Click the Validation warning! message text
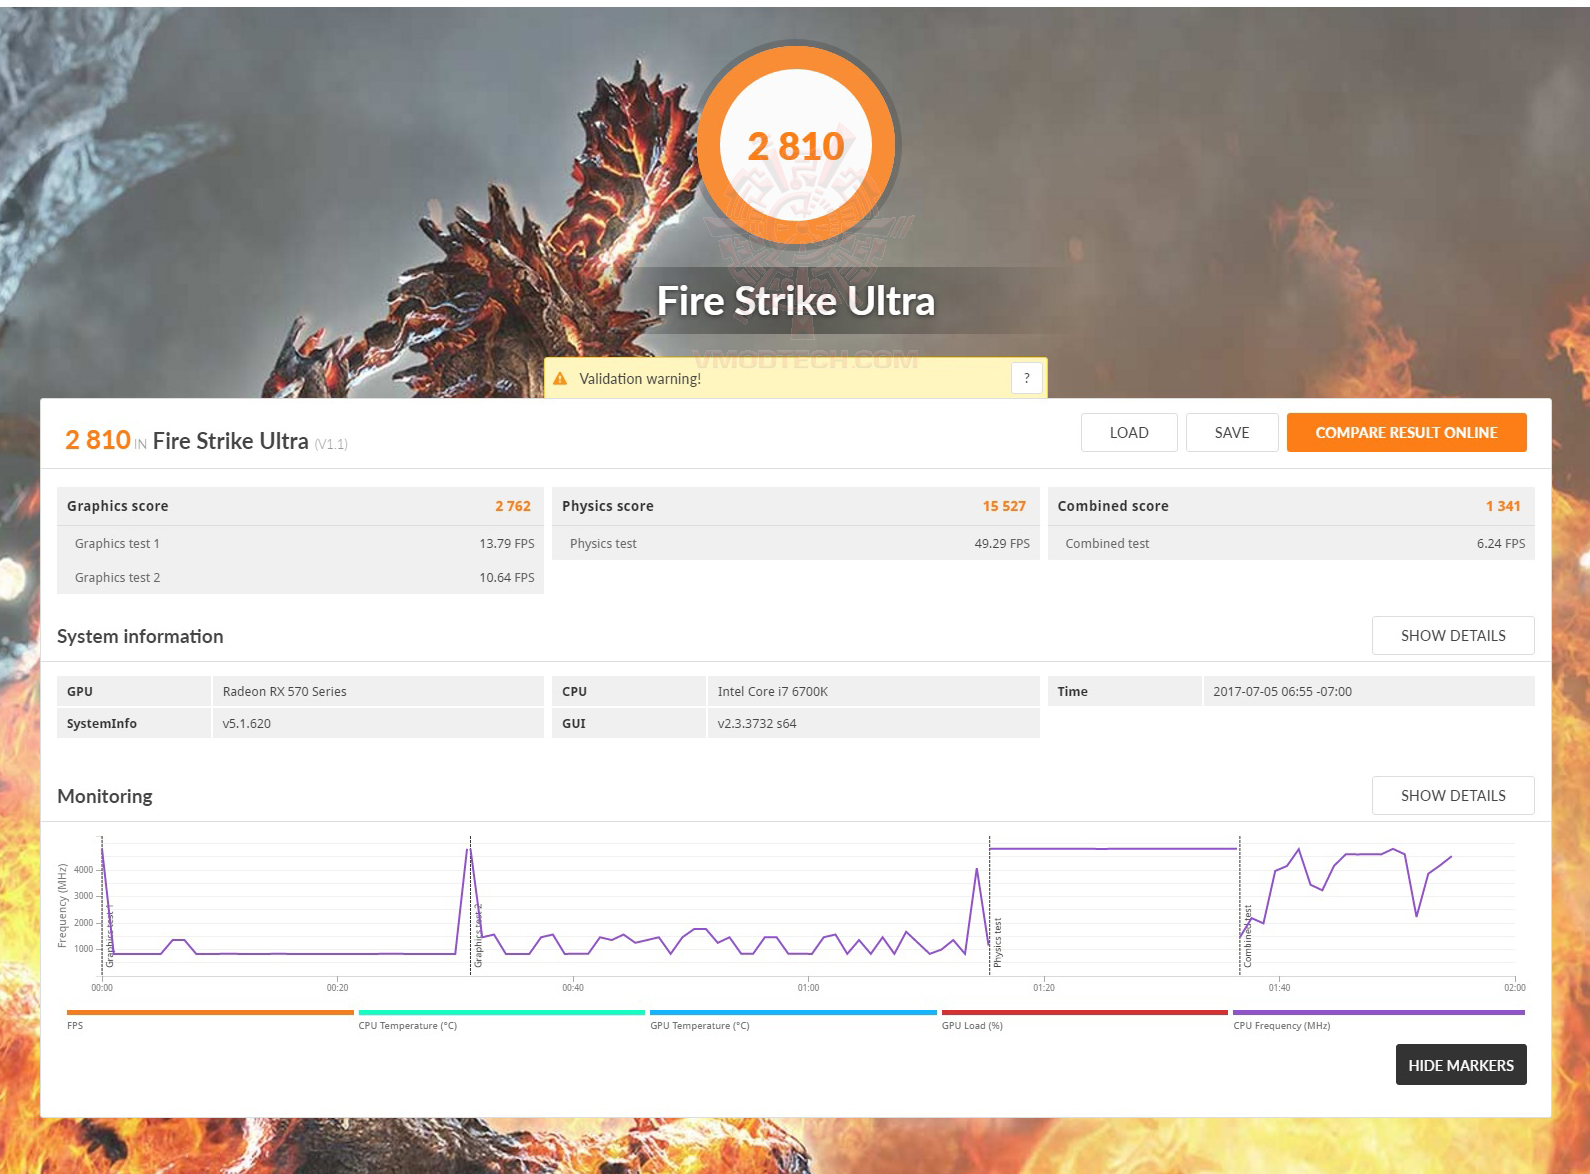The height and width of the screenshot is (1174, 1590). point(640,379)
